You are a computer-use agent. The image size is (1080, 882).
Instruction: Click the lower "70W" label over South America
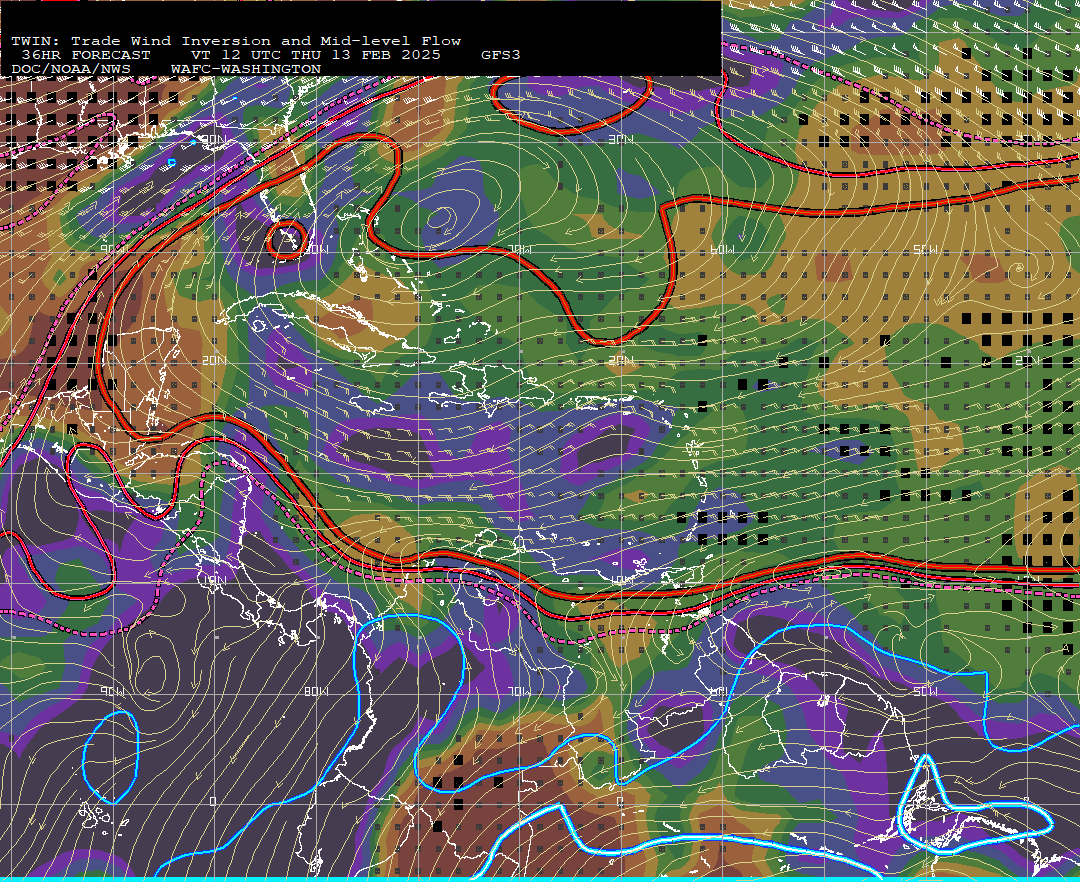pyautogui.click(x=519, y=691)
